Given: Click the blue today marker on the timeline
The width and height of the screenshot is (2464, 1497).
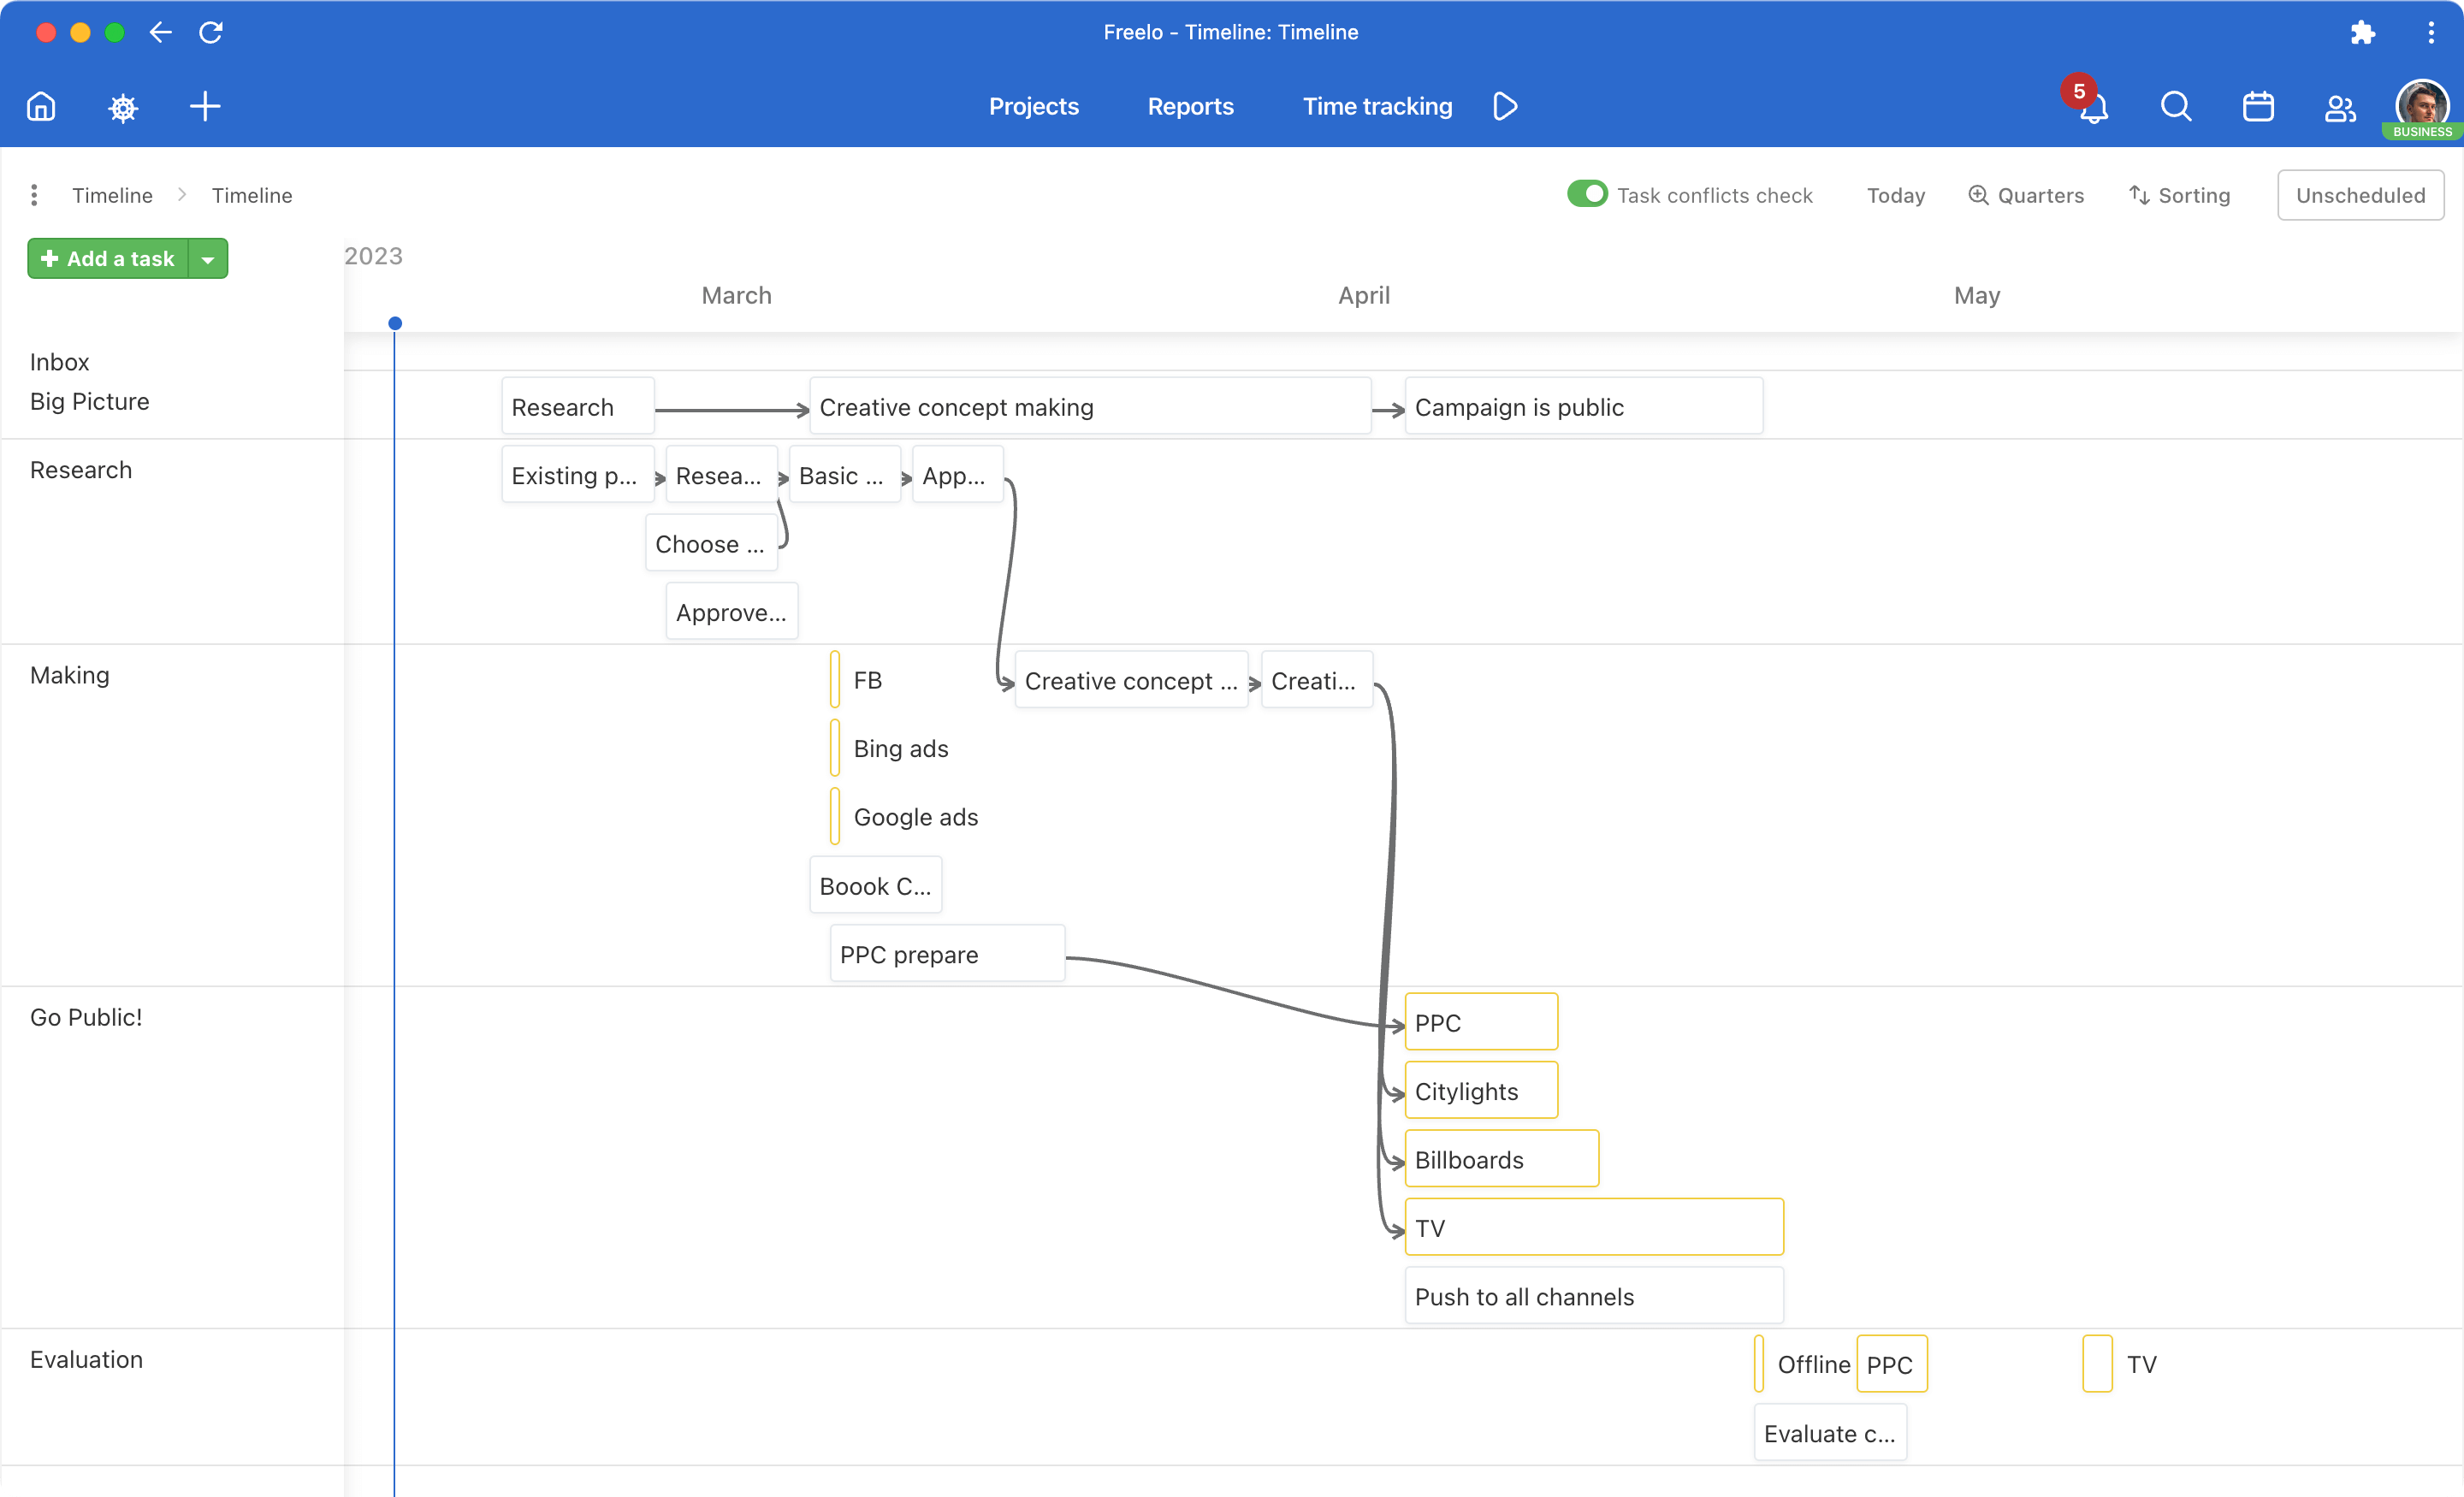Looking at the screenshot, I should tap(394, 322).
